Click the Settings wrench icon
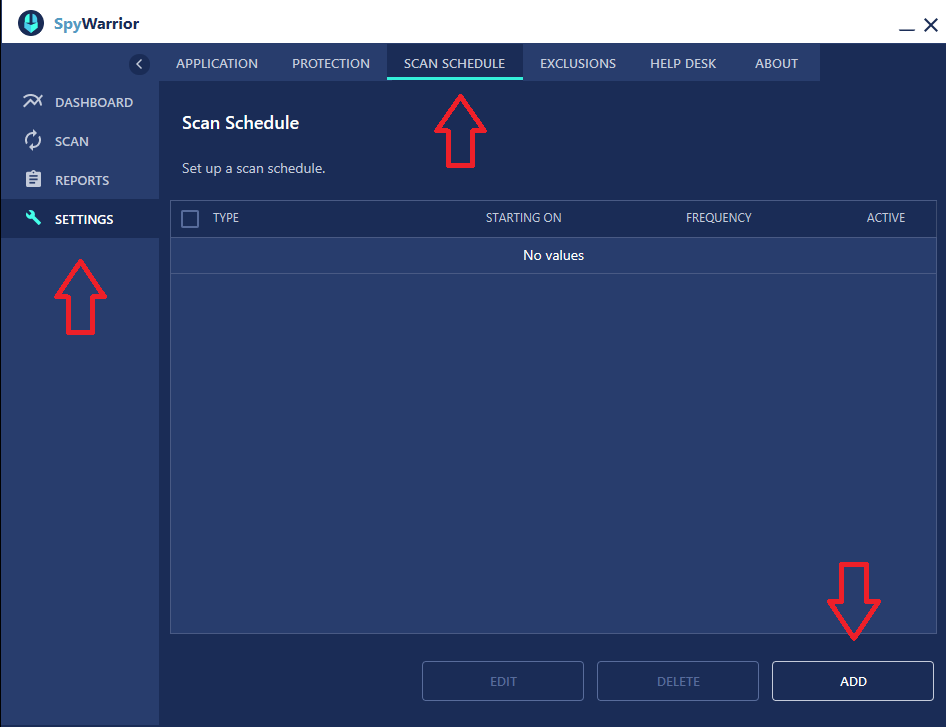Image resolution: width=946 pixels, height=727 pixels. click(x=33, y=218)
